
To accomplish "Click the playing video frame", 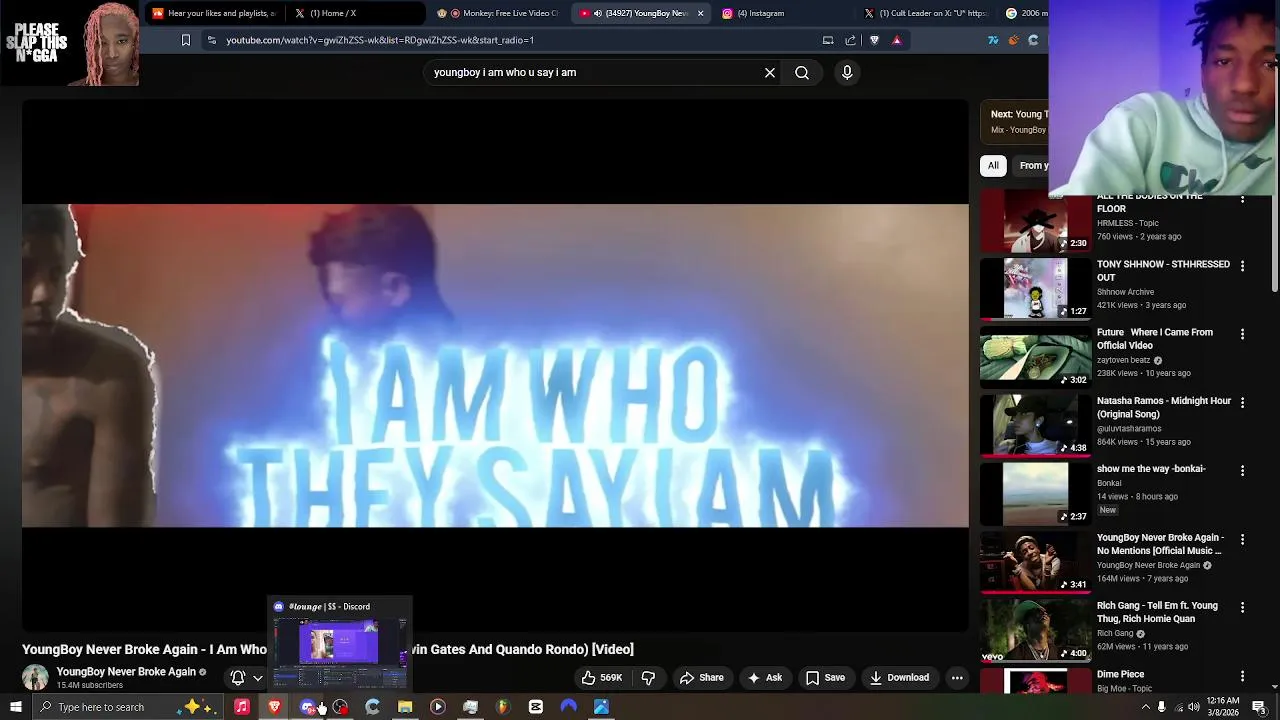I will tap(495, 366).
